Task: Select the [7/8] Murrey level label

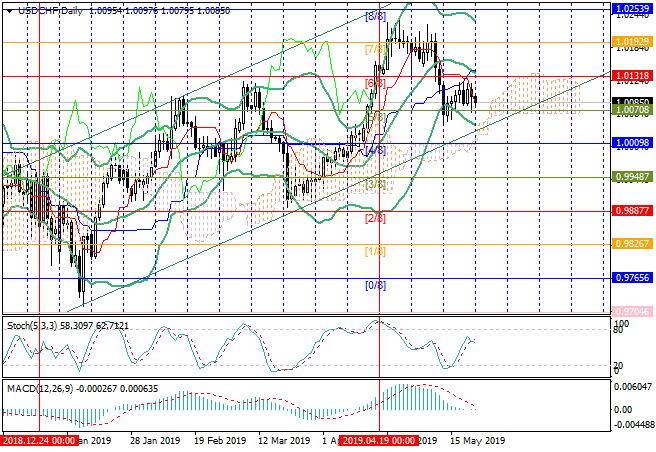Action: click(x=375, y=50)
